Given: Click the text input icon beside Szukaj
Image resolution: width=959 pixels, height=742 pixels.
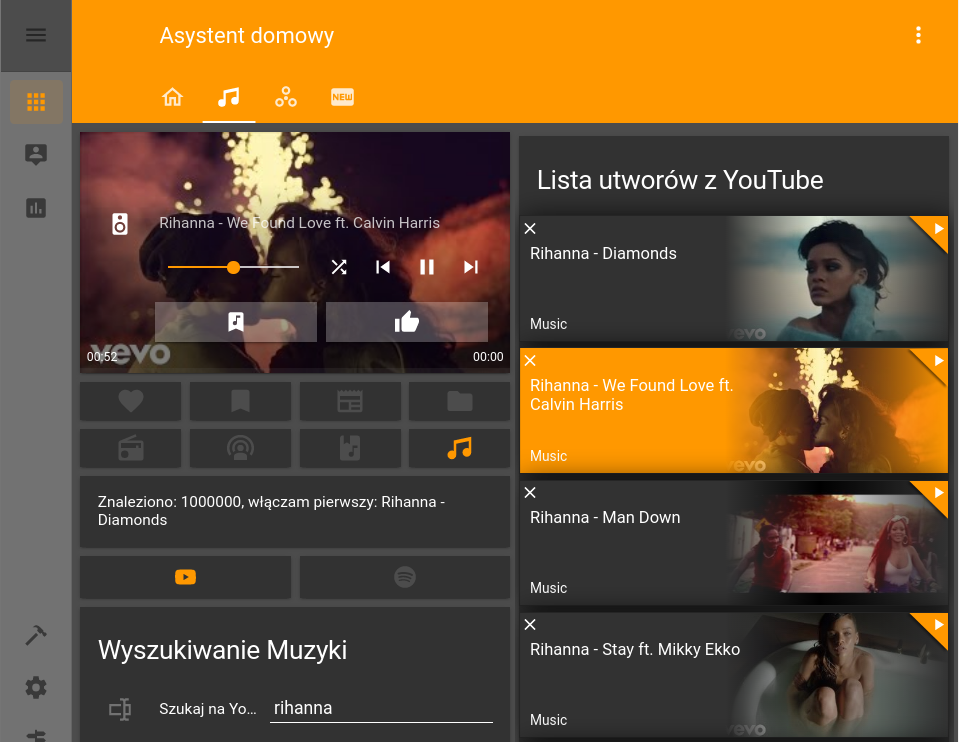Looking at the screenshot, I should [120, 710].
